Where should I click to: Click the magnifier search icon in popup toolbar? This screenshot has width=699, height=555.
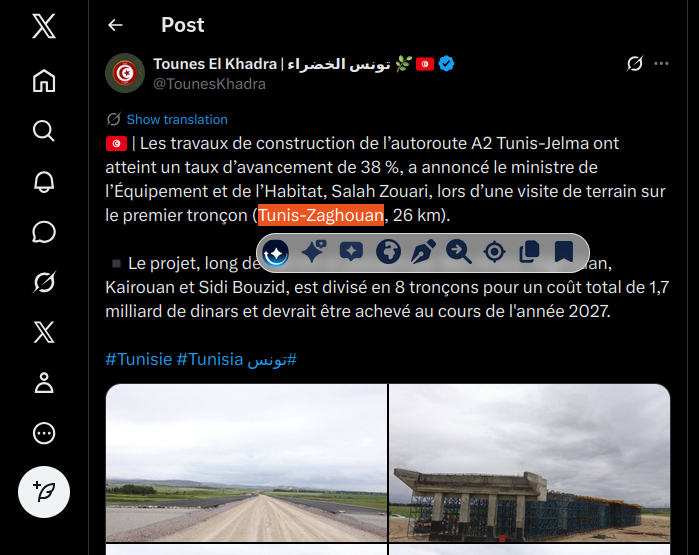pos(459,252)
